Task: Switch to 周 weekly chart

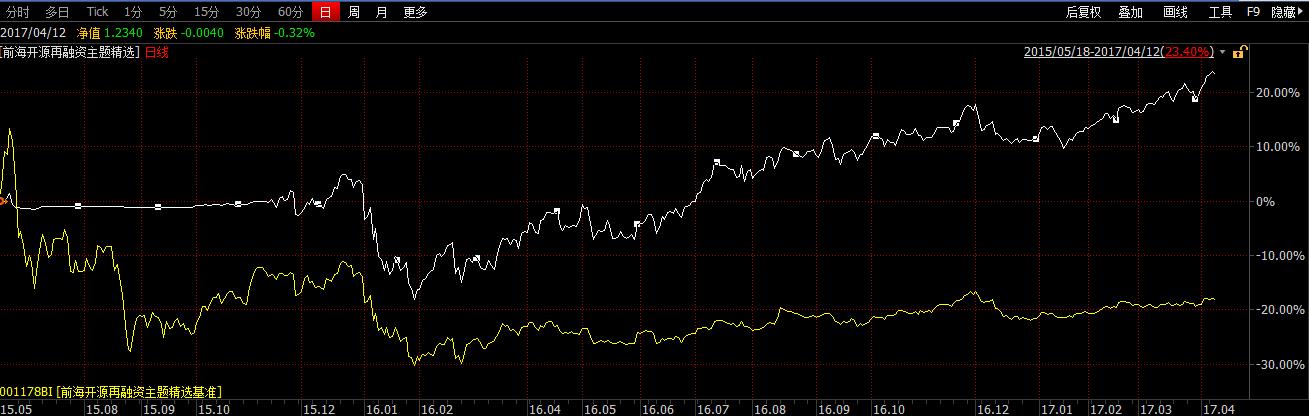Action: coord(354,12)
